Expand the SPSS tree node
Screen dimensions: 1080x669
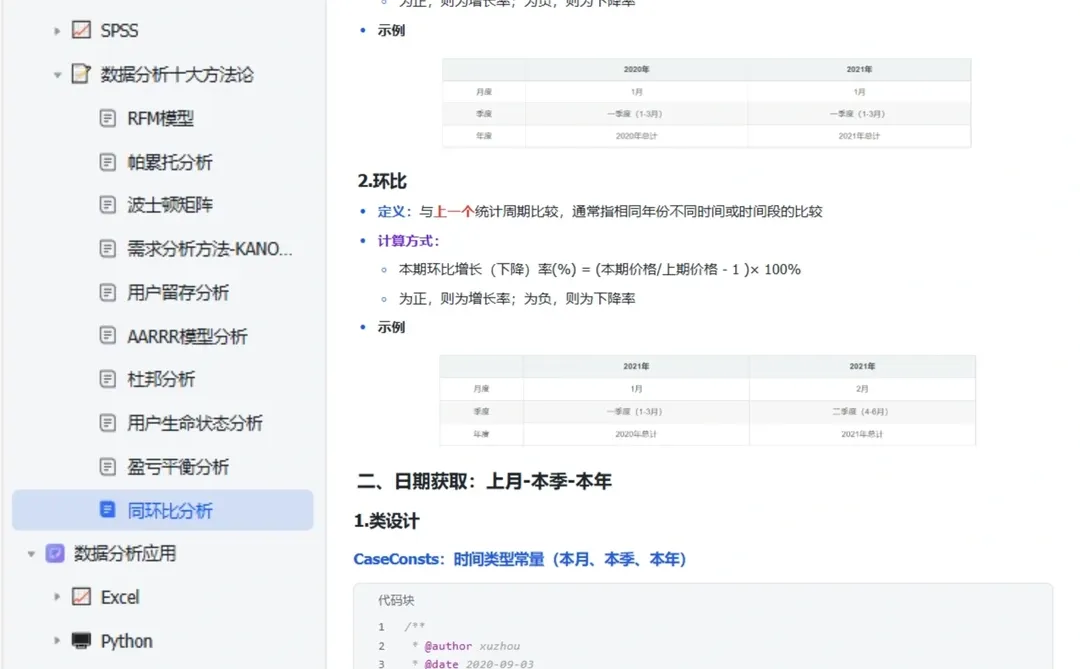[x=57, y=30]
